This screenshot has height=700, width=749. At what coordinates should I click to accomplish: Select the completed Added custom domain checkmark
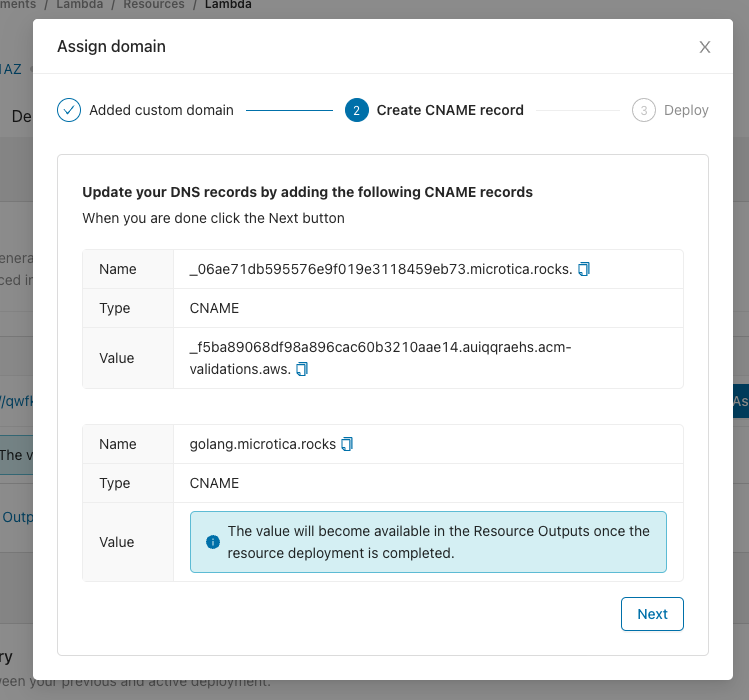point(69,110)
